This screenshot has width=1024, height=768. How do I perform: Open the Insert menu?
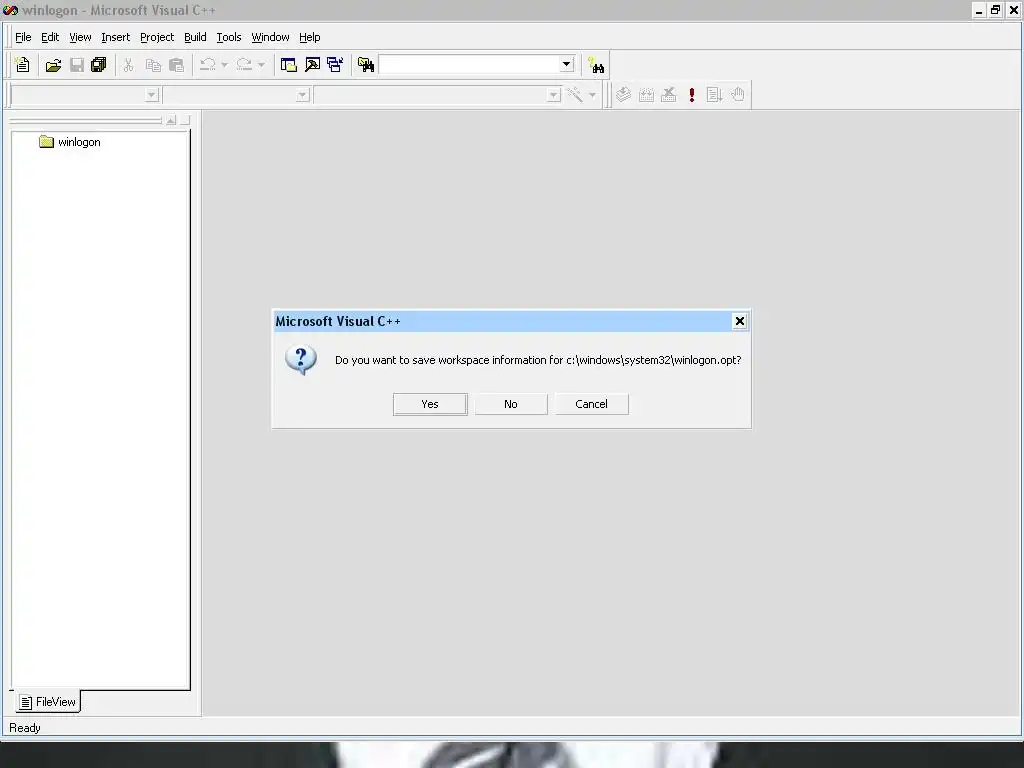click(116, 37)
